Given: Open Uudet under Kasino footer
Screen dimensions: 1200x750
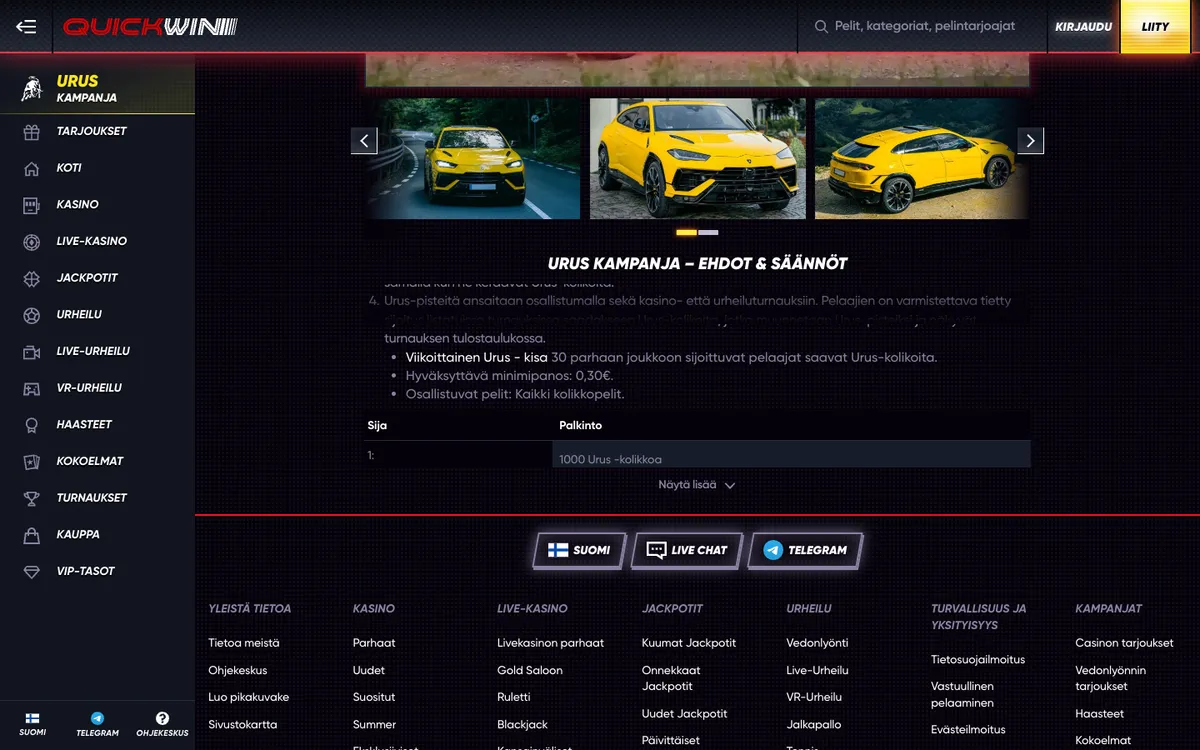Looking at the screenshot, I should tap(369, 670).
